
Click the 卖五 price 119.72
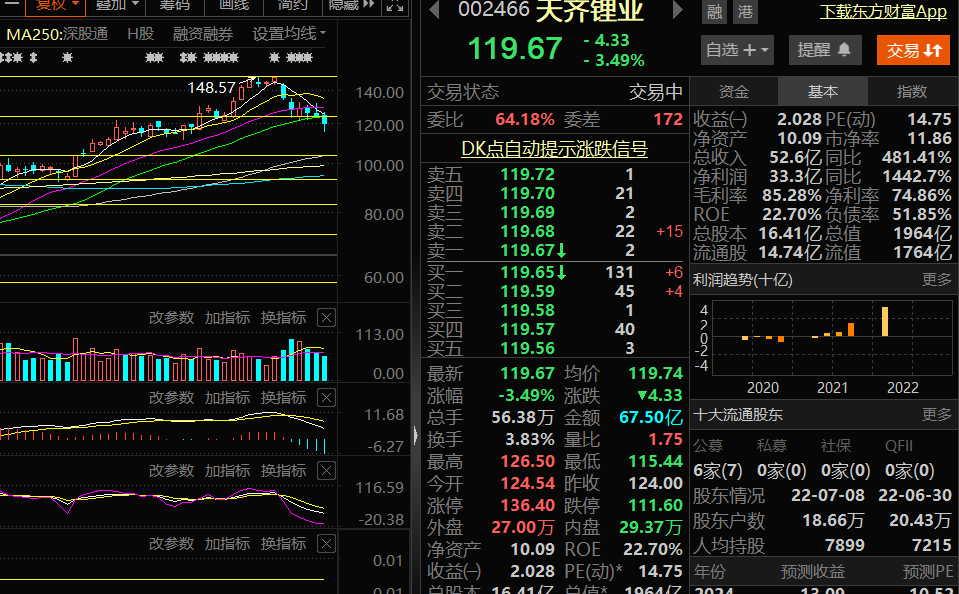[527, 174]
